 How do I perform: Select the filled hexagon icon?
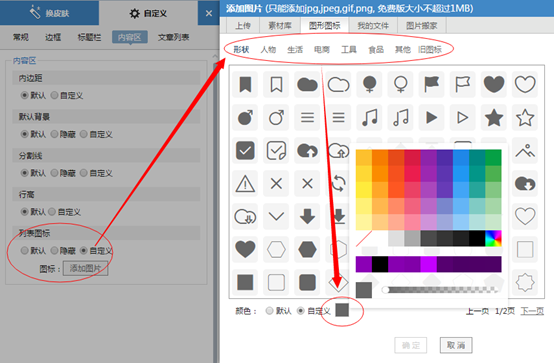pos(307,250)
